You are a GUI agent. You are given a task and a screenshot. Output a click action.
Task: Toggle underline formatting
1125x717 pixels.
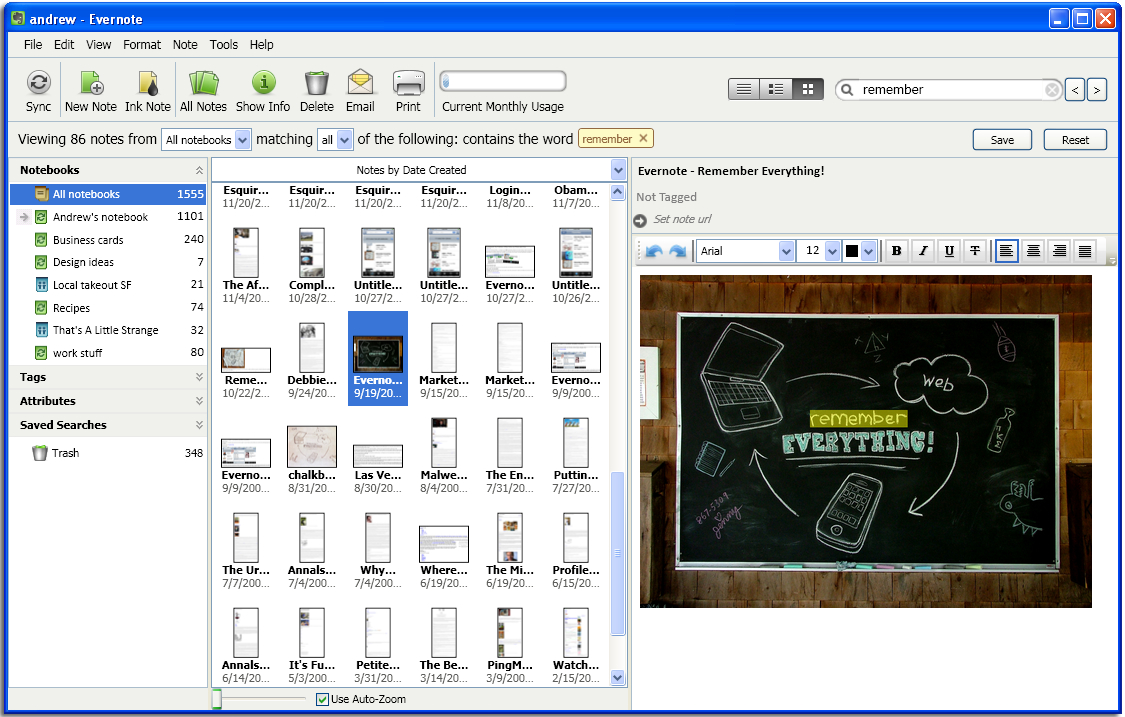coord(949,250)
